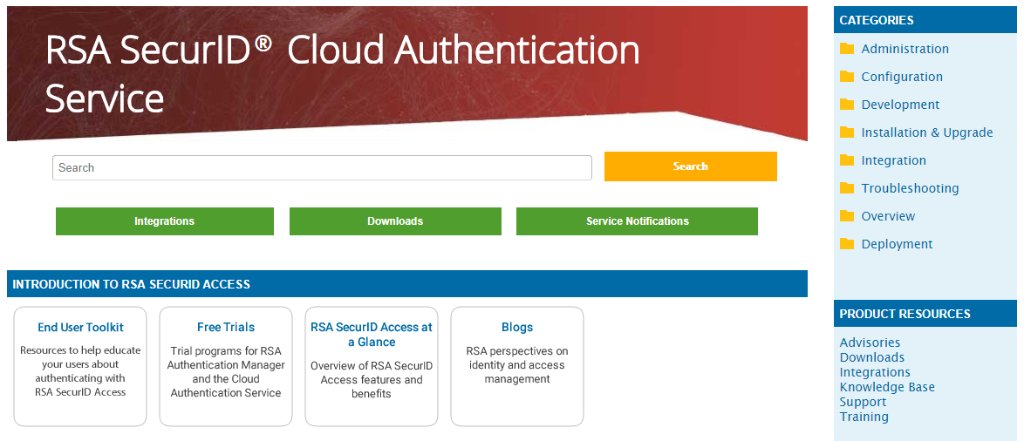Click inside the Search text field

[322, 167]
